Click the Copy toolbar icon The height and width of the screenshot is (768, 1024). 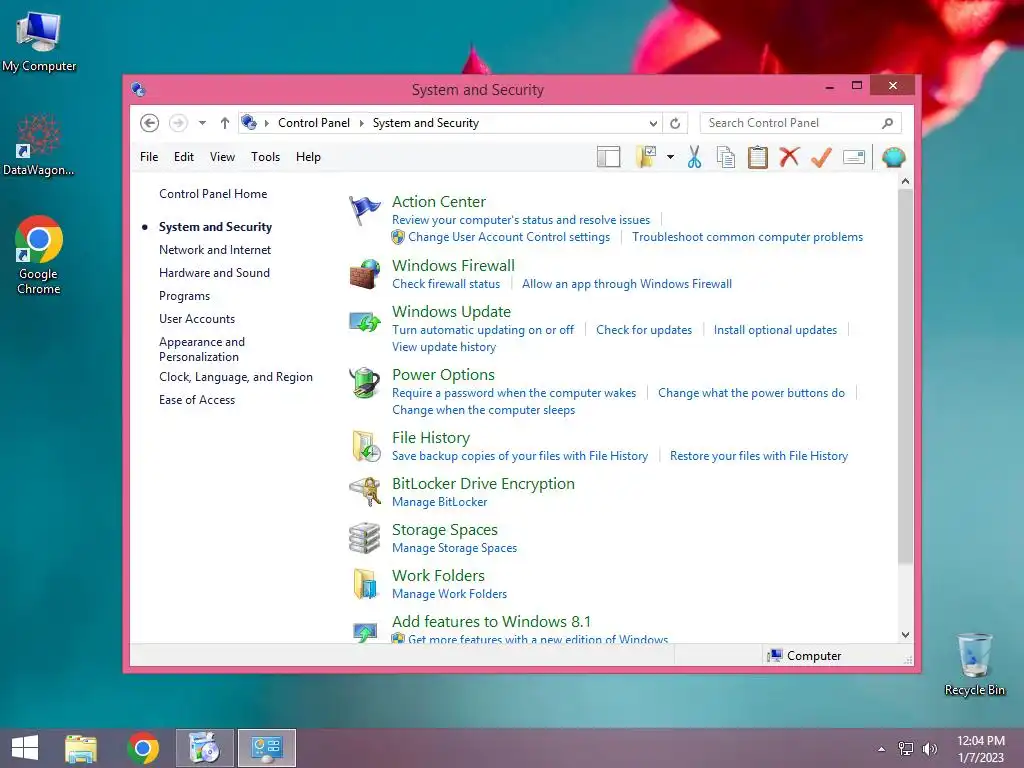726,157
